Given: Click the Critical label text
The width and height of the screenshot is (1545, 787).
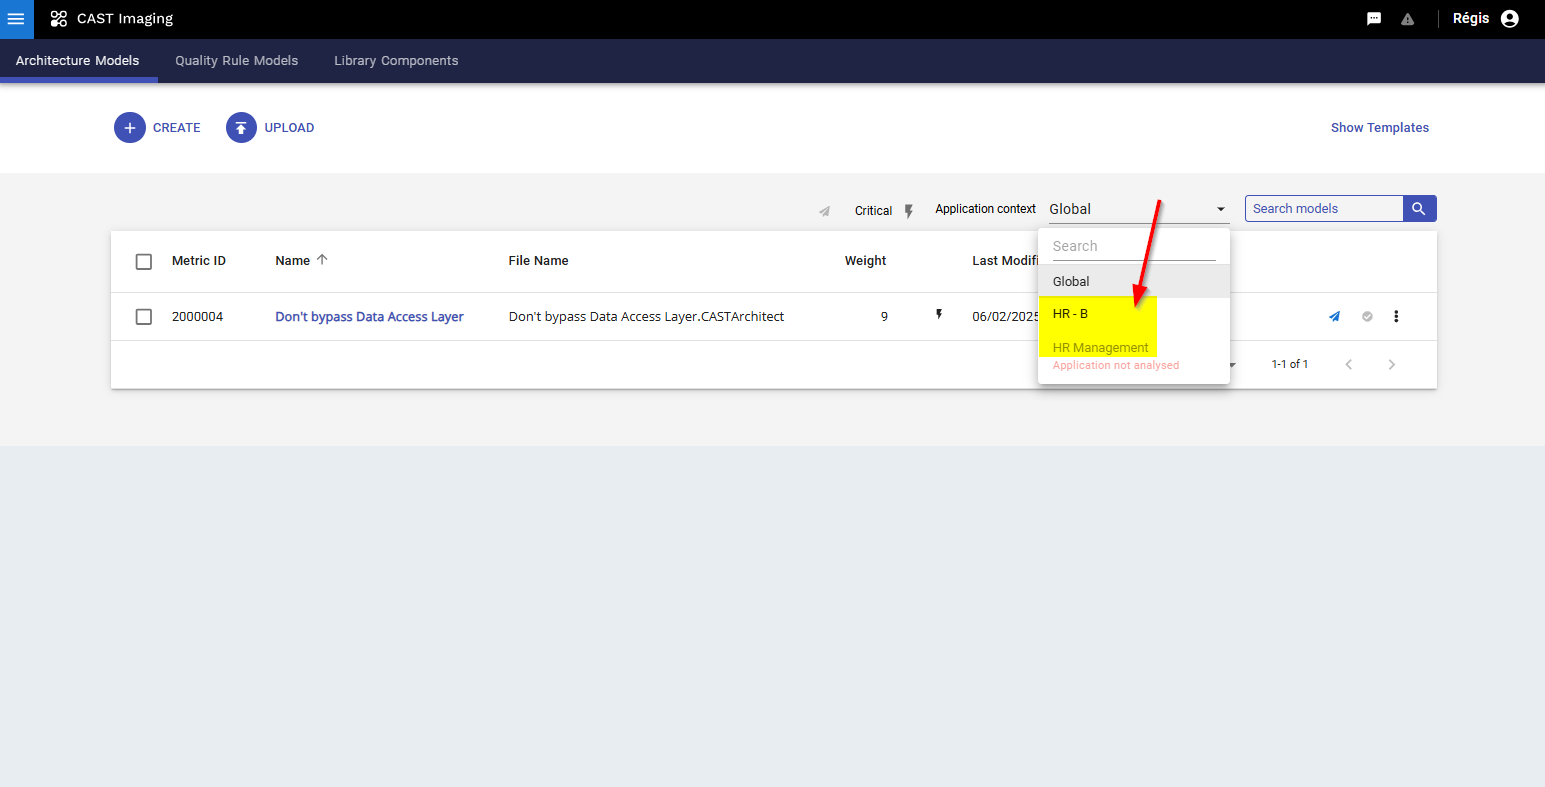Looking at the screenshot, I should point(873,211).
